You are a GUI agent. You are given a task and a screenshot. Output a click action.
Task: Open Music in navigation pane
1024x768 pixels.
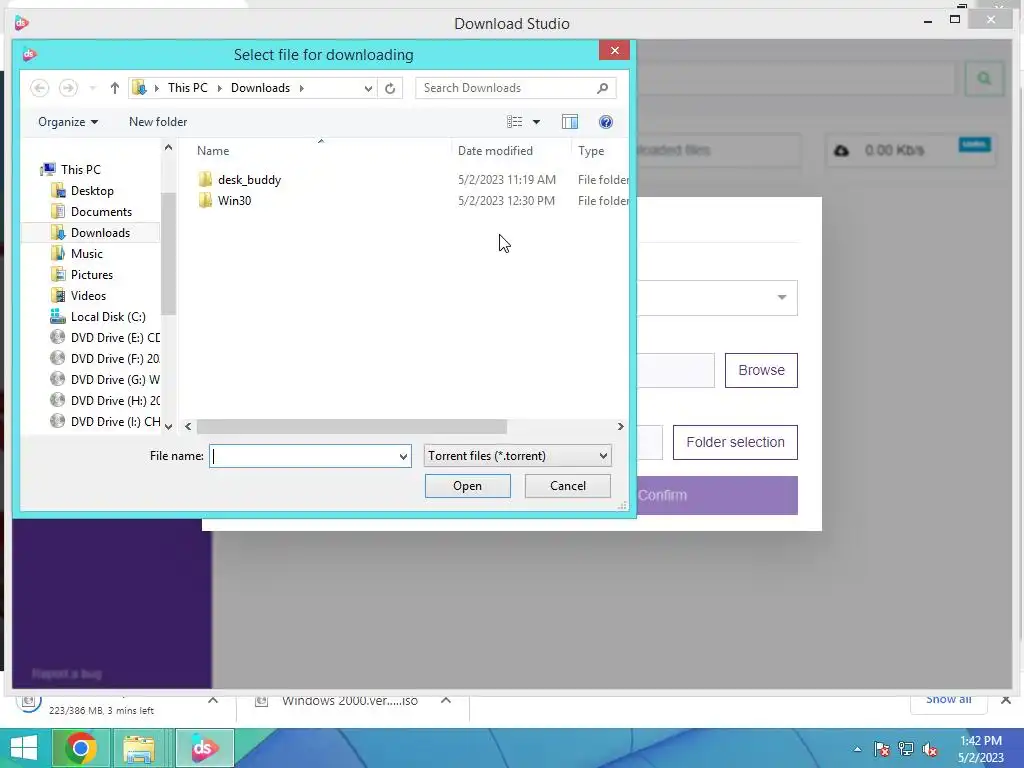pyautogui.click(x=87, y=253)
